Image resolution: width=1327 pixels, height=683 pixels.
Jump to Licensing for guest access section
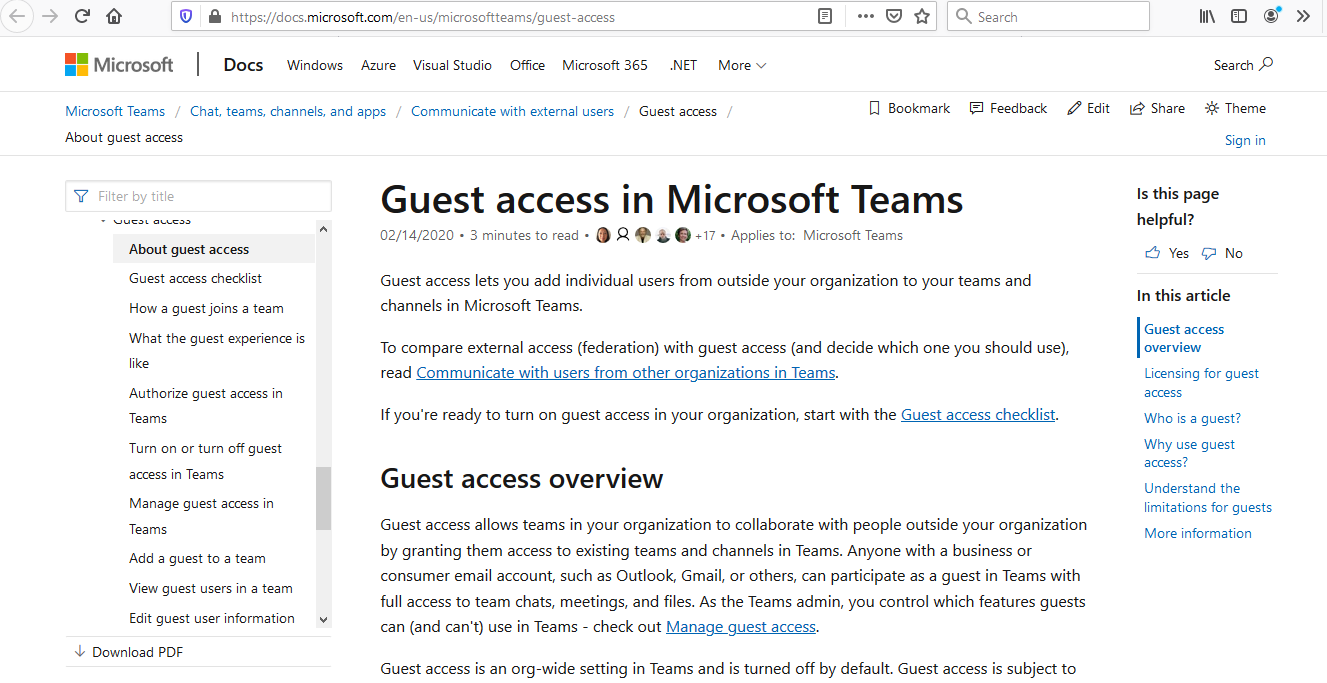coord(1202,383)
